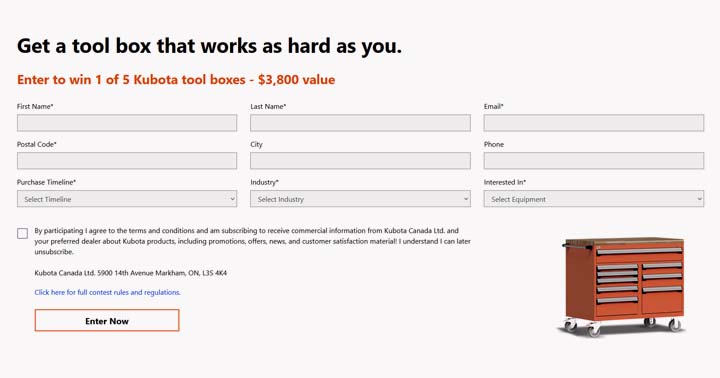This screenshot has height=378, width=720.
Task: Tick the terms and conditions checkbox
Action: pos(22,233)
